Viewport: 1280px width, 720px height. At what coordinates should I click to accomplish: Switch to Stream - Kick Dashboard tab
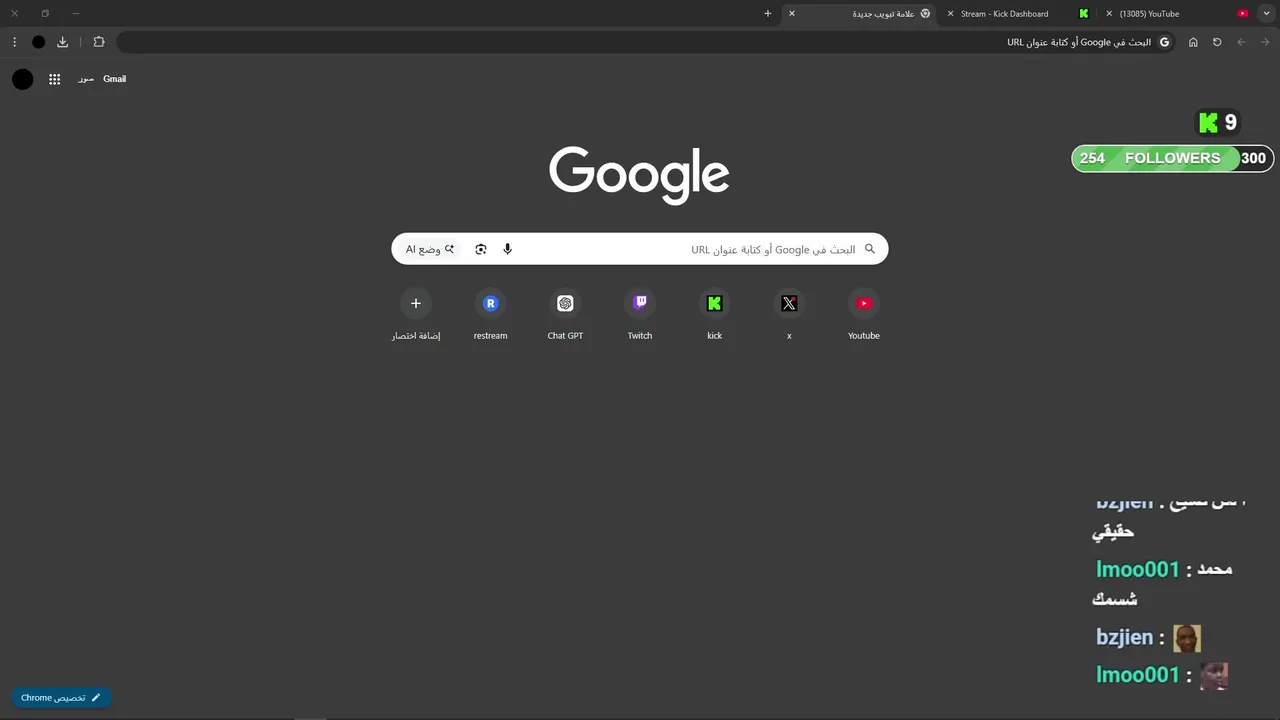point(1018,14)
